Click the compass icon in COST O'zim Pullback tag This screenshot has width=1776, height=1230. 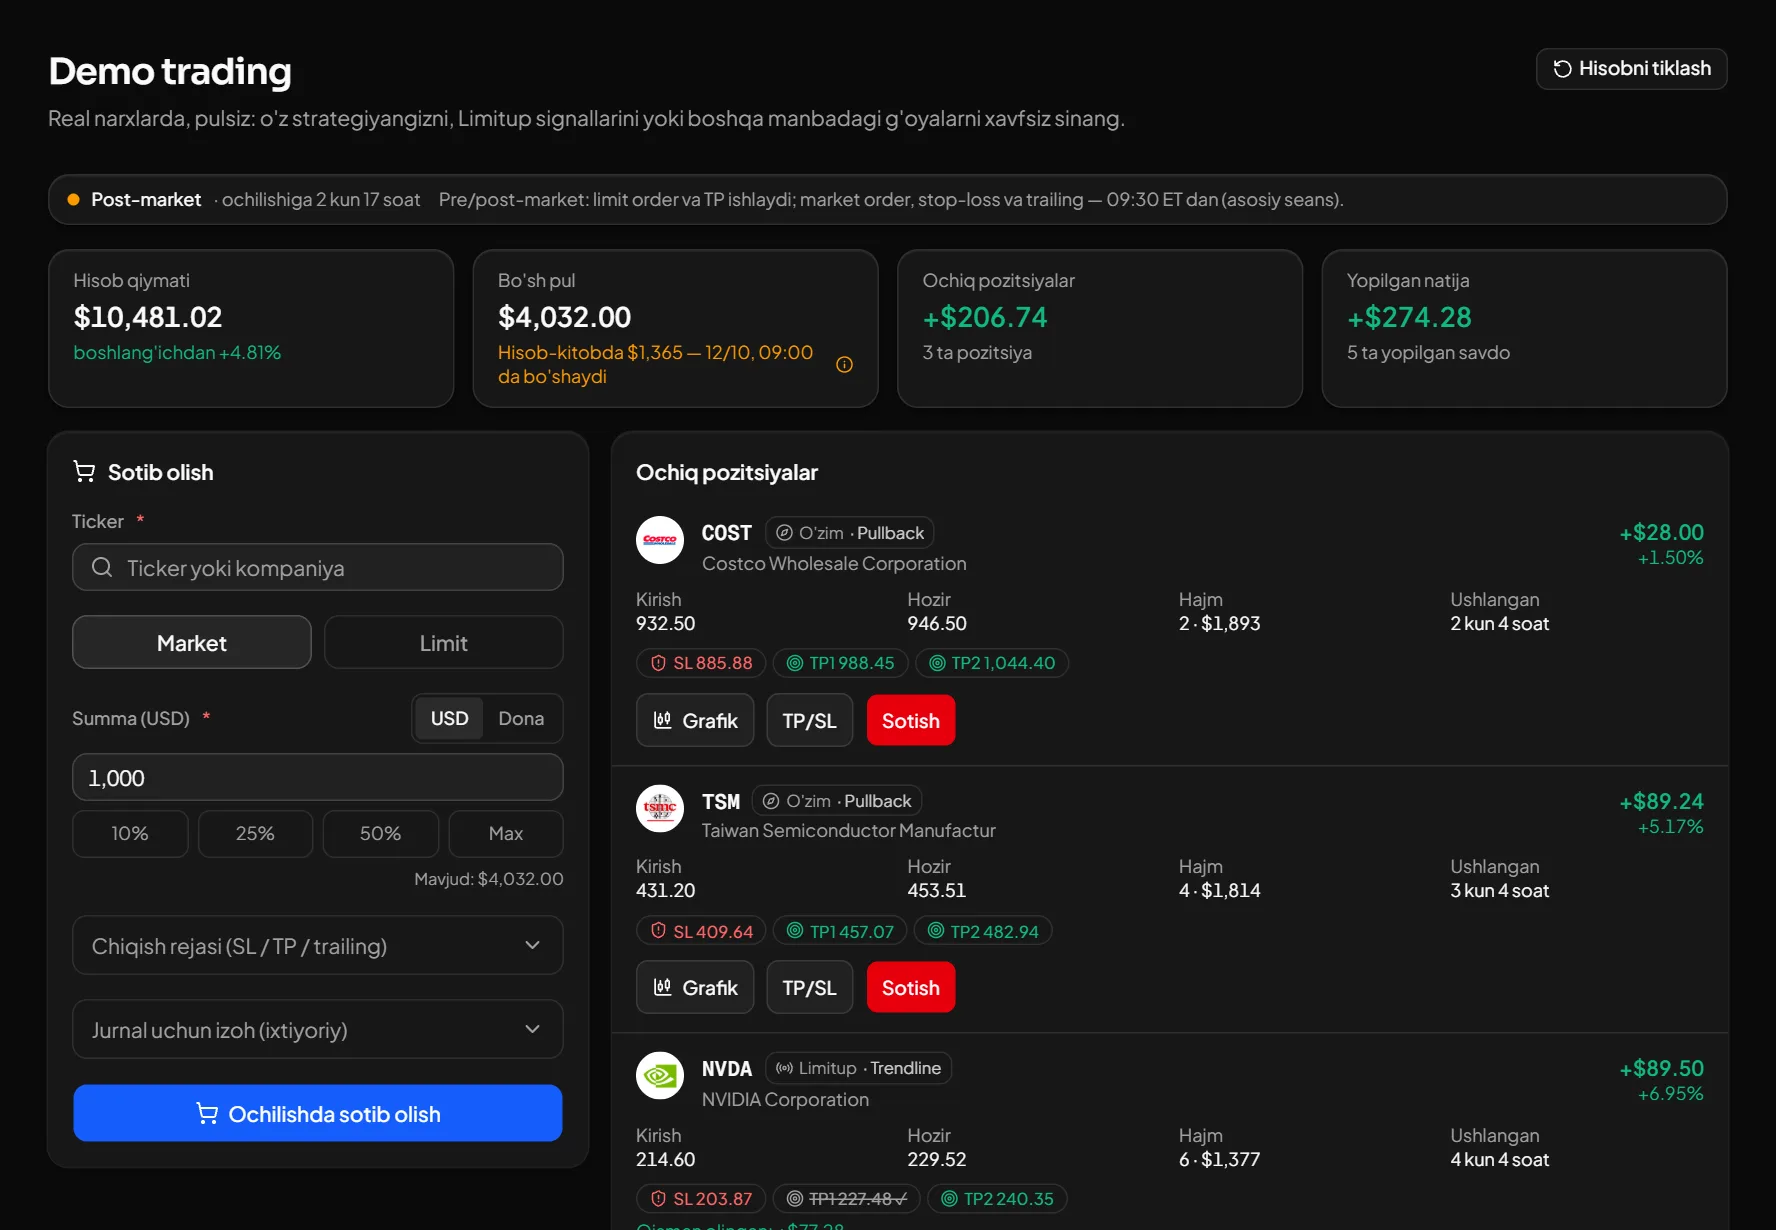pyautogui.click(x=785, y=533)
